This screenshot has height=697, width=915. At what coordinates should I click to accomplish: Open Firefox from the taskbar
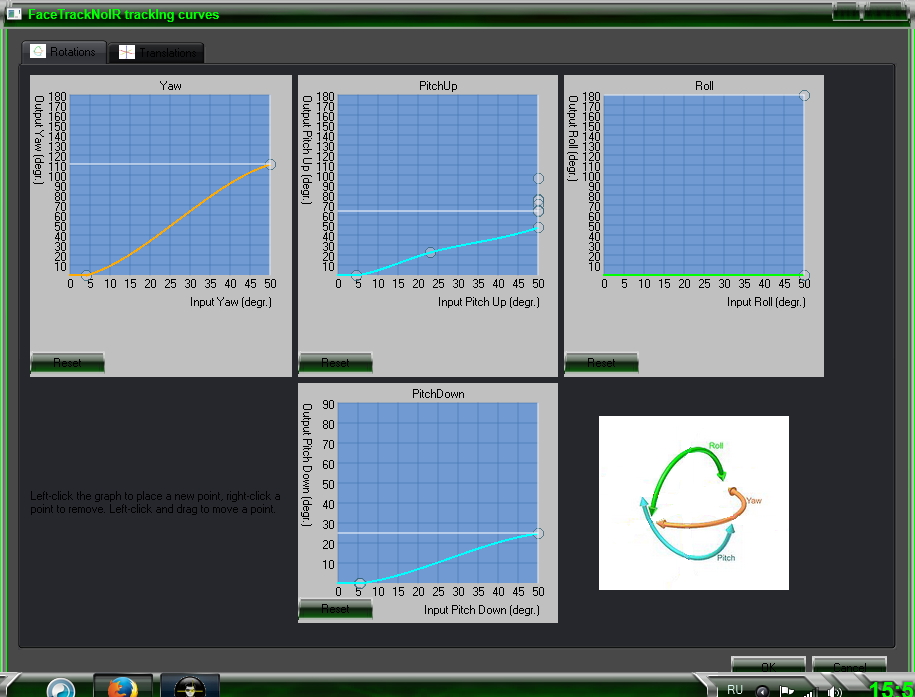coord(123,686)
